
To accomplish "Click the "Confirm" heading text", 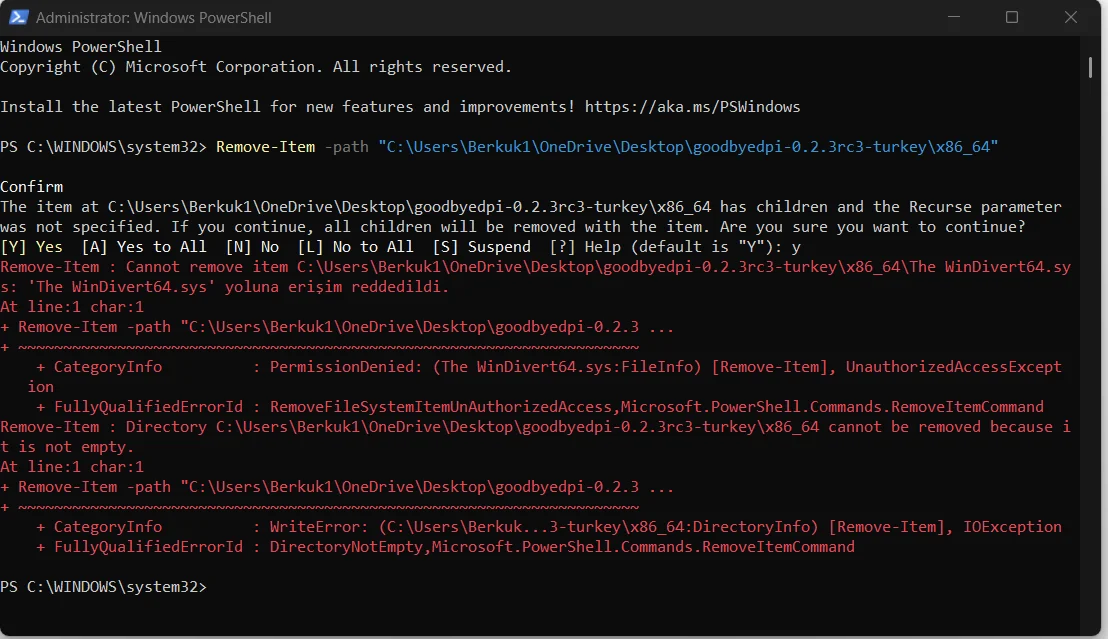I will (31, 187).
